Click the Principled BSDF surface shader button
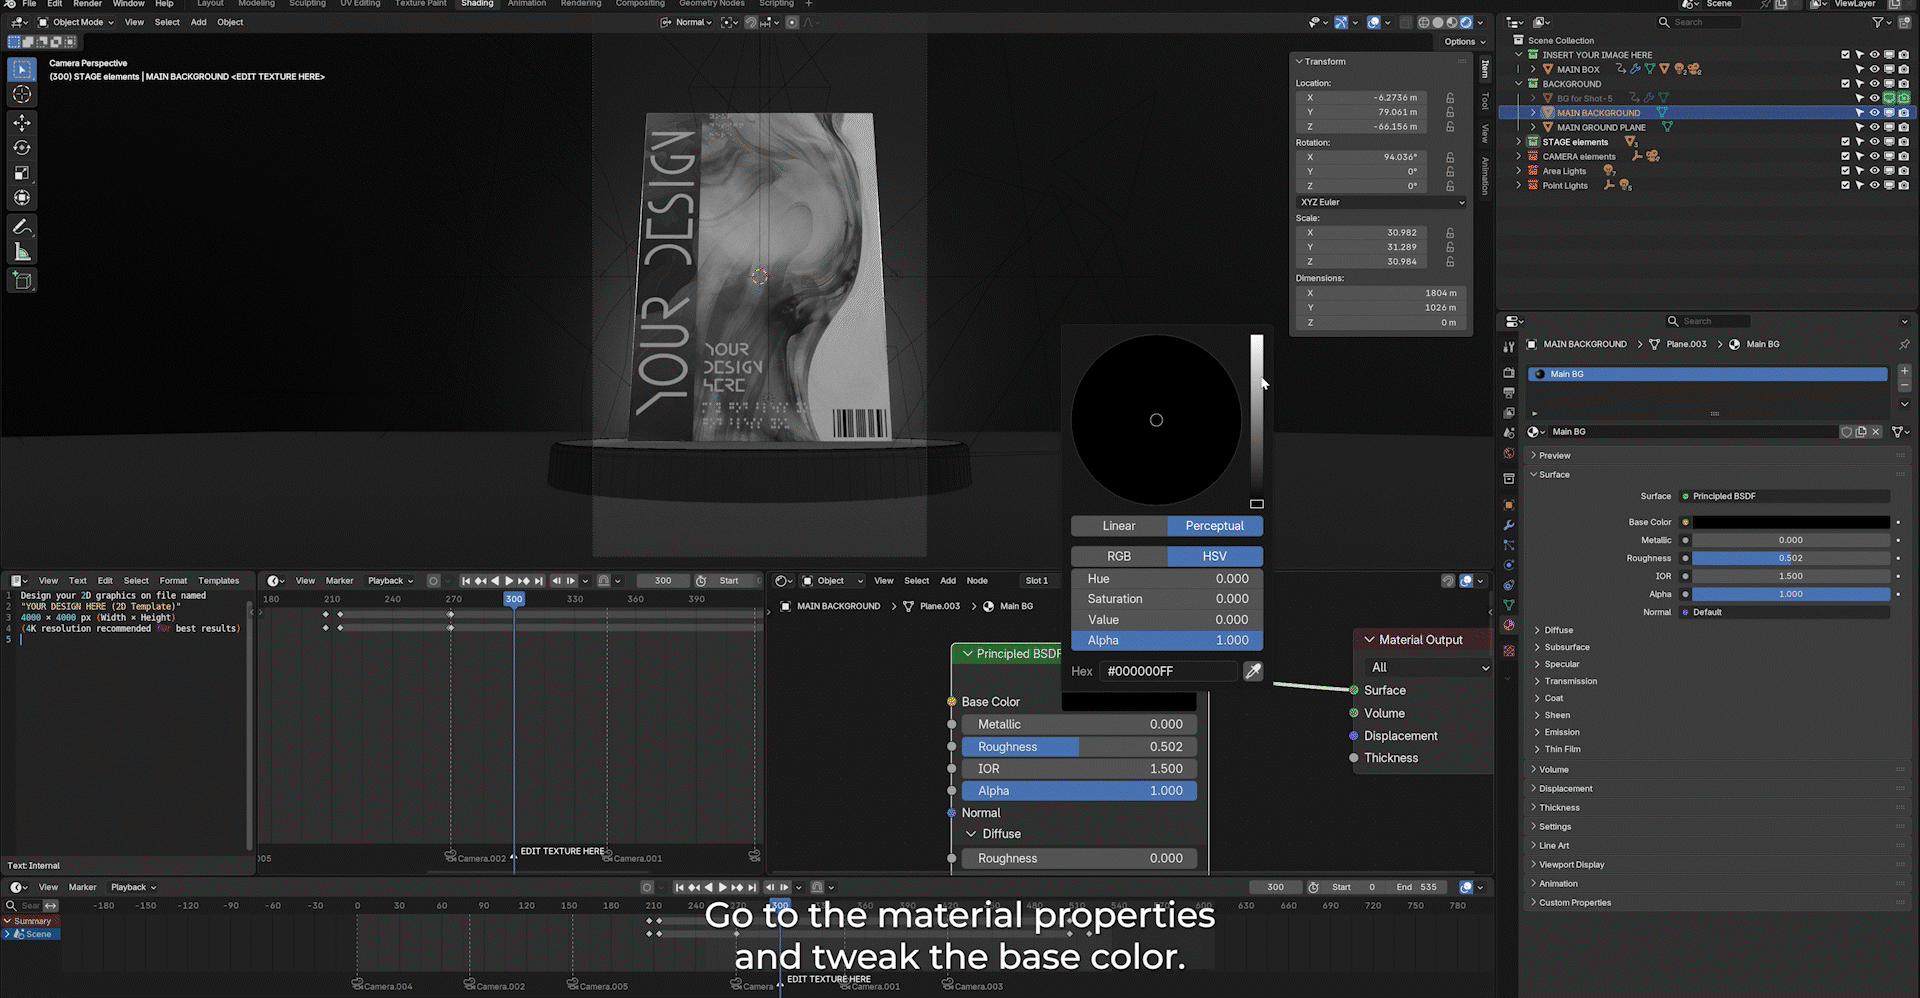 coord(1787,496)
